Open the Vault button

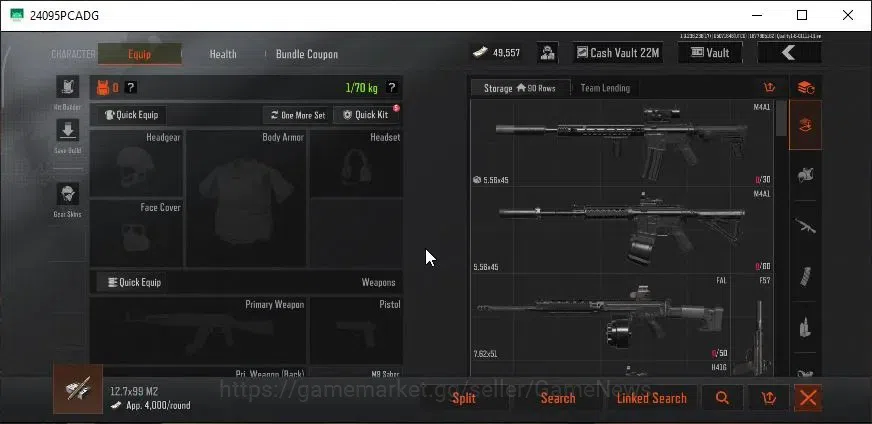[710, 53]
